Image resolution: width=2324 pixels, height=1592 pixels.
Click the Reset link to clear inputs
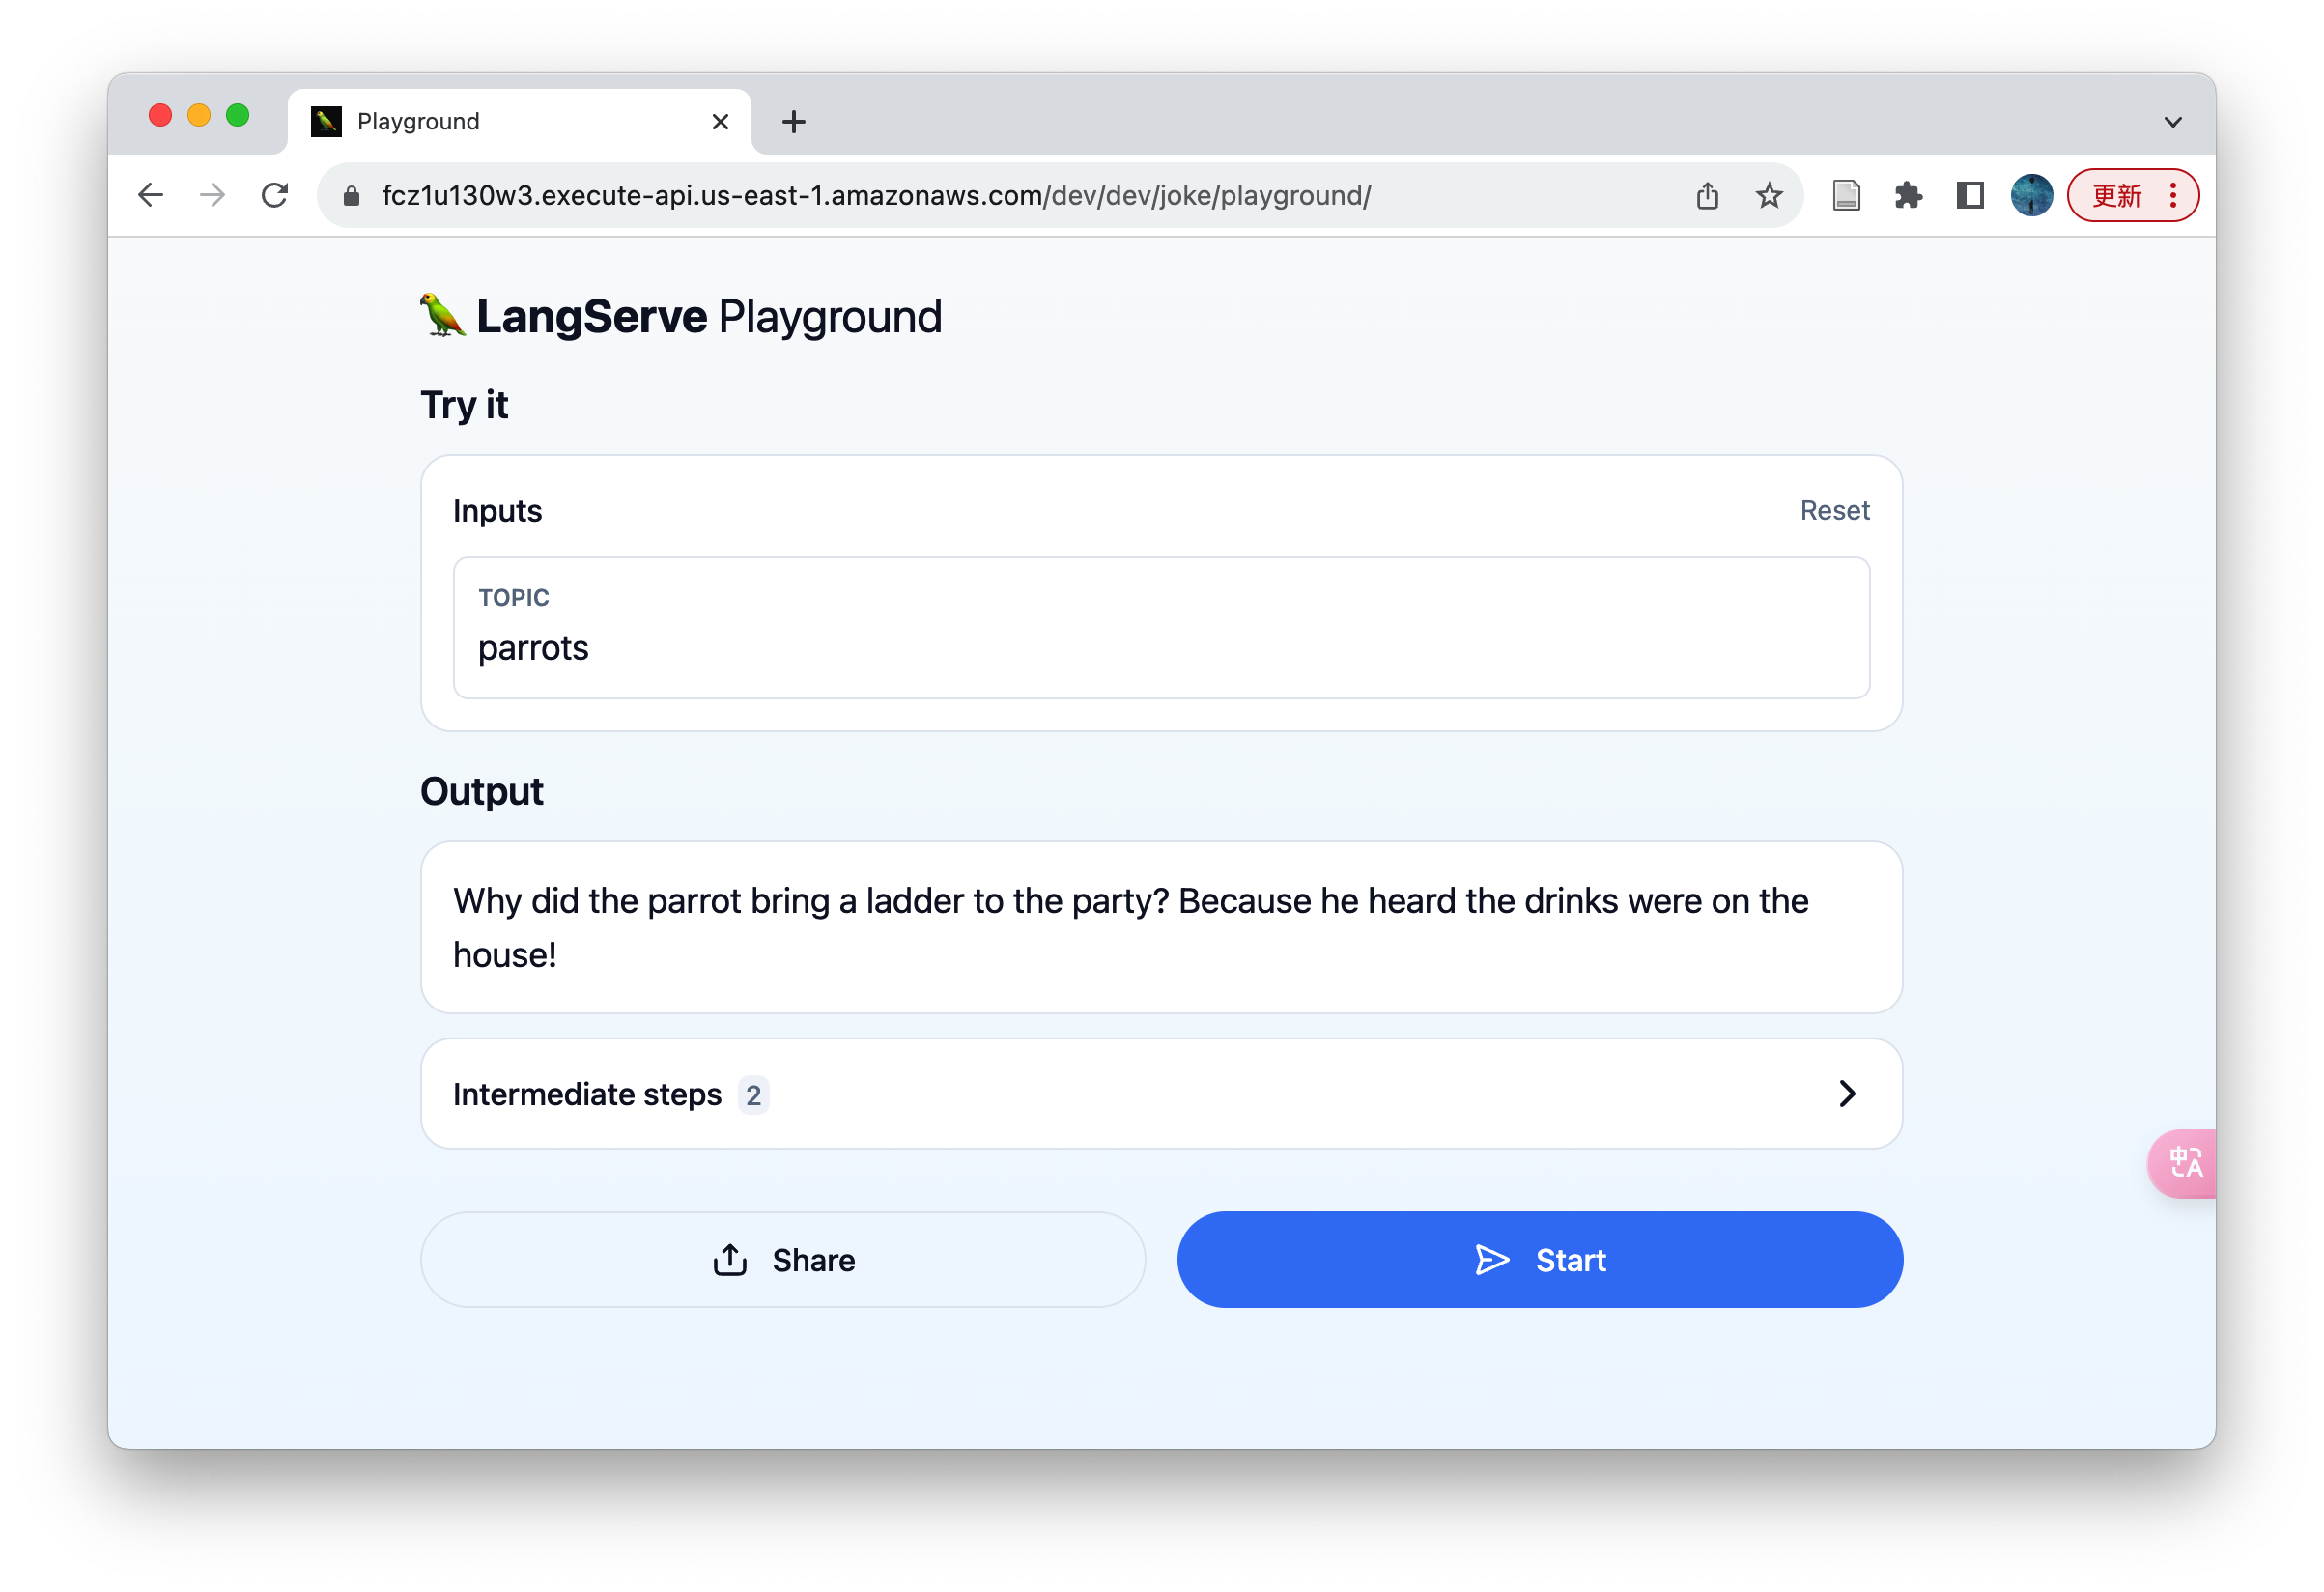(x=1836, y=512)
